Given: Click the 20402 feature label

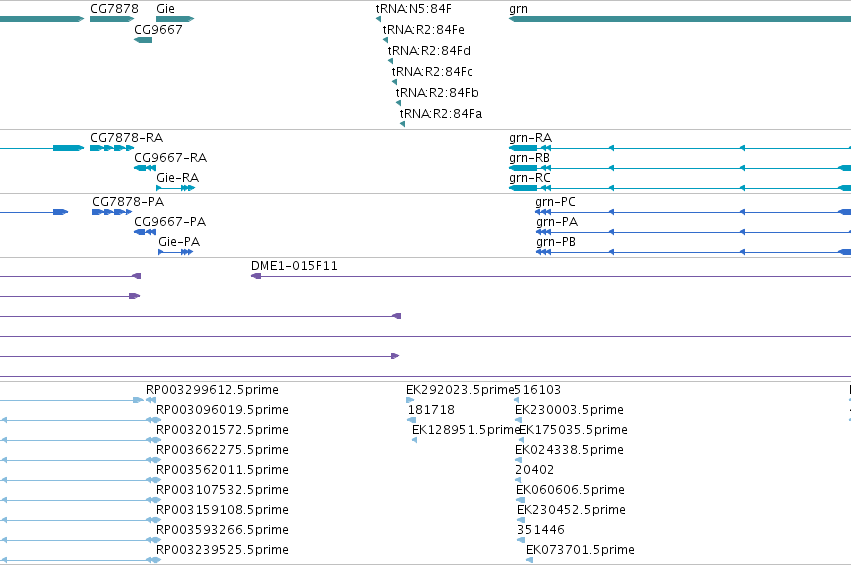Looking at the screenshot, I should pyautogui.click(x=535, y=470).
